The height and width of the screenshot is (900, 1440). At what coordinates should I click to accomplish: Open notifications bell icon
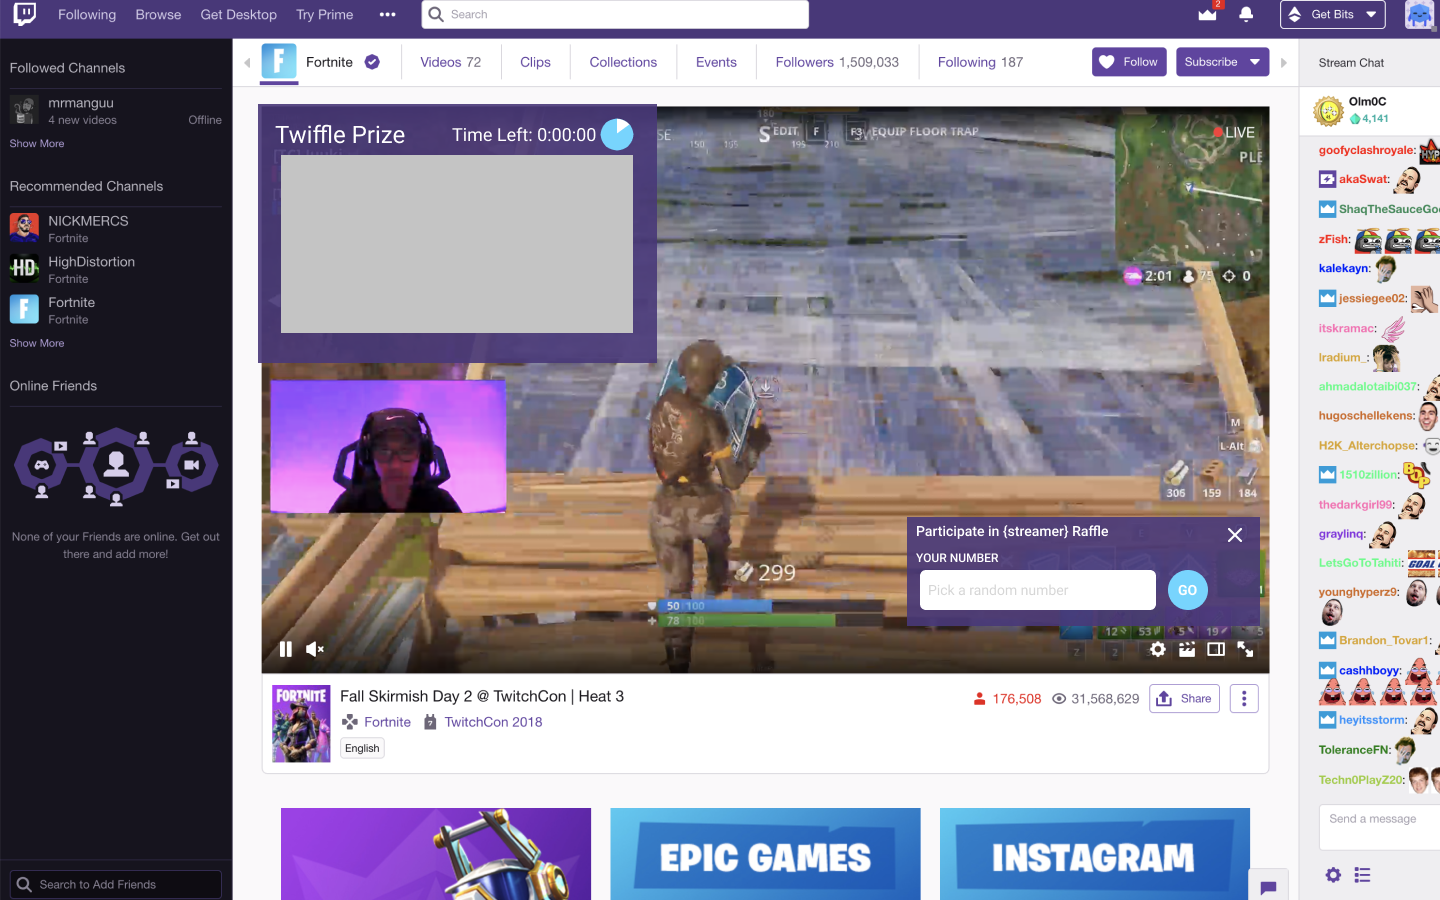point(1246,14)
